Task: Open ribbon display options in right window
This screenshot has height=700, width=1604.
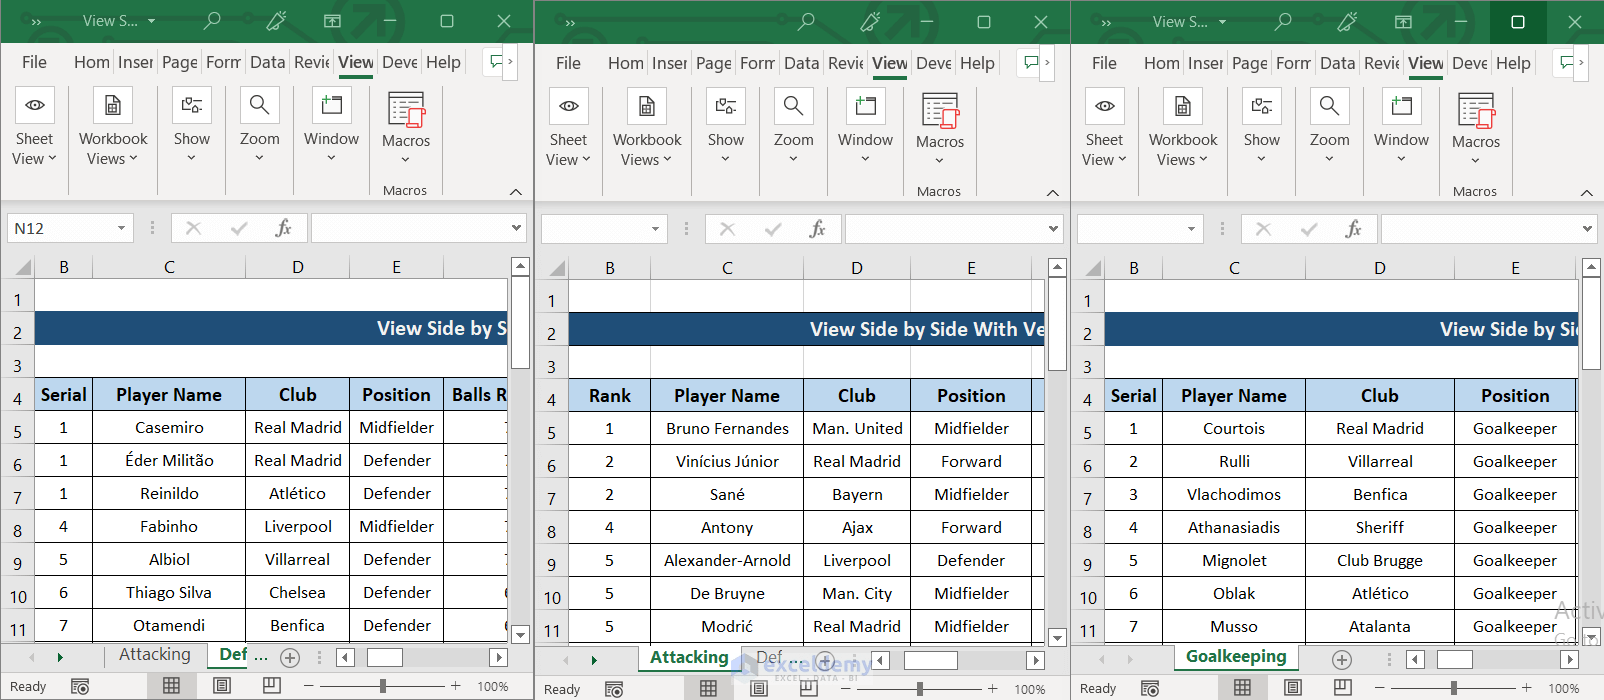Action: tap(1403, 21)
